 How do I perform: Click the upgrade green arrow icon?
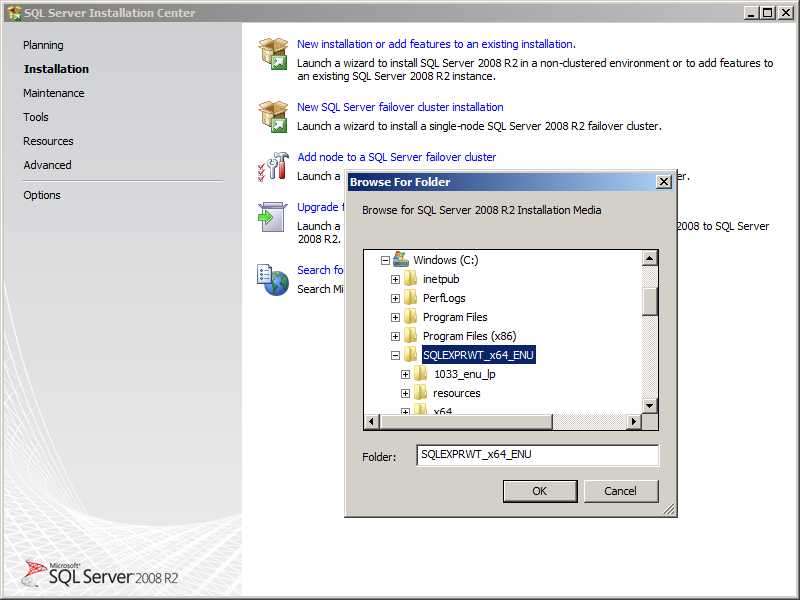pyautogui.click(x=273, y=217)
